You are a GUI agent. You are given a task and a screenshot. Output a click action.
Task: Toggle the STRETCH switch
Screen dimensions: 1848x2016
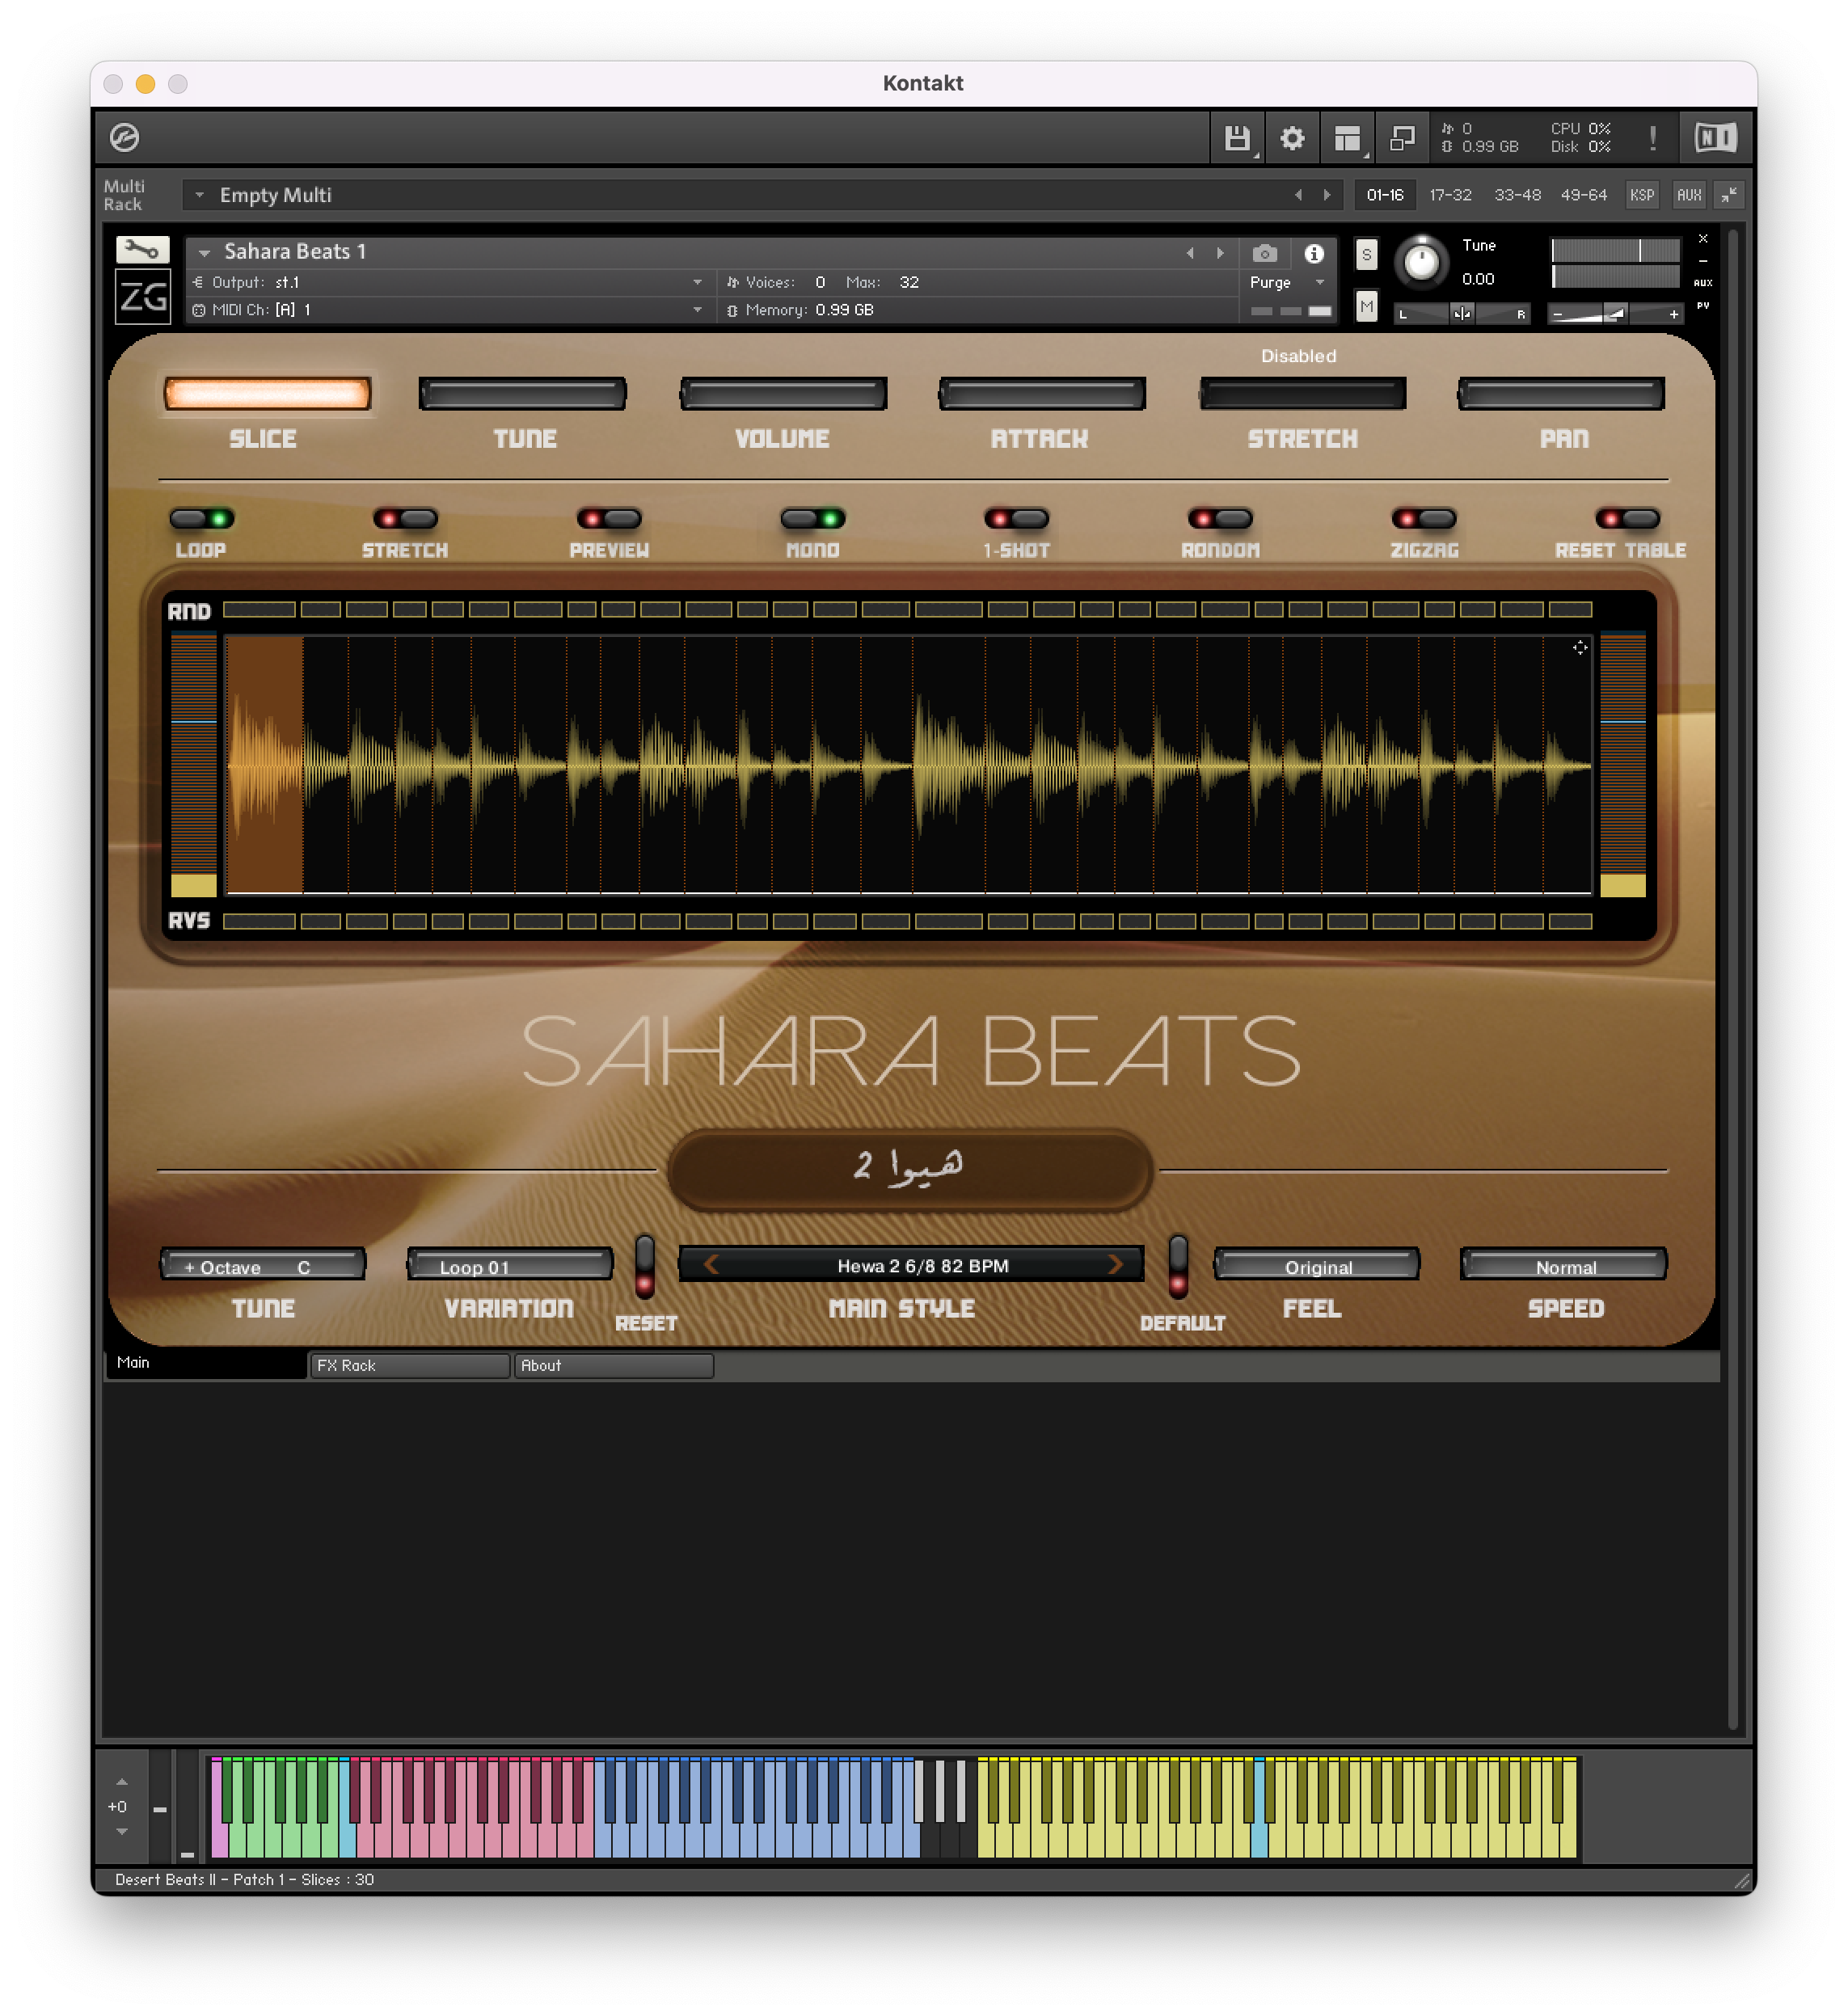point(405,519)
